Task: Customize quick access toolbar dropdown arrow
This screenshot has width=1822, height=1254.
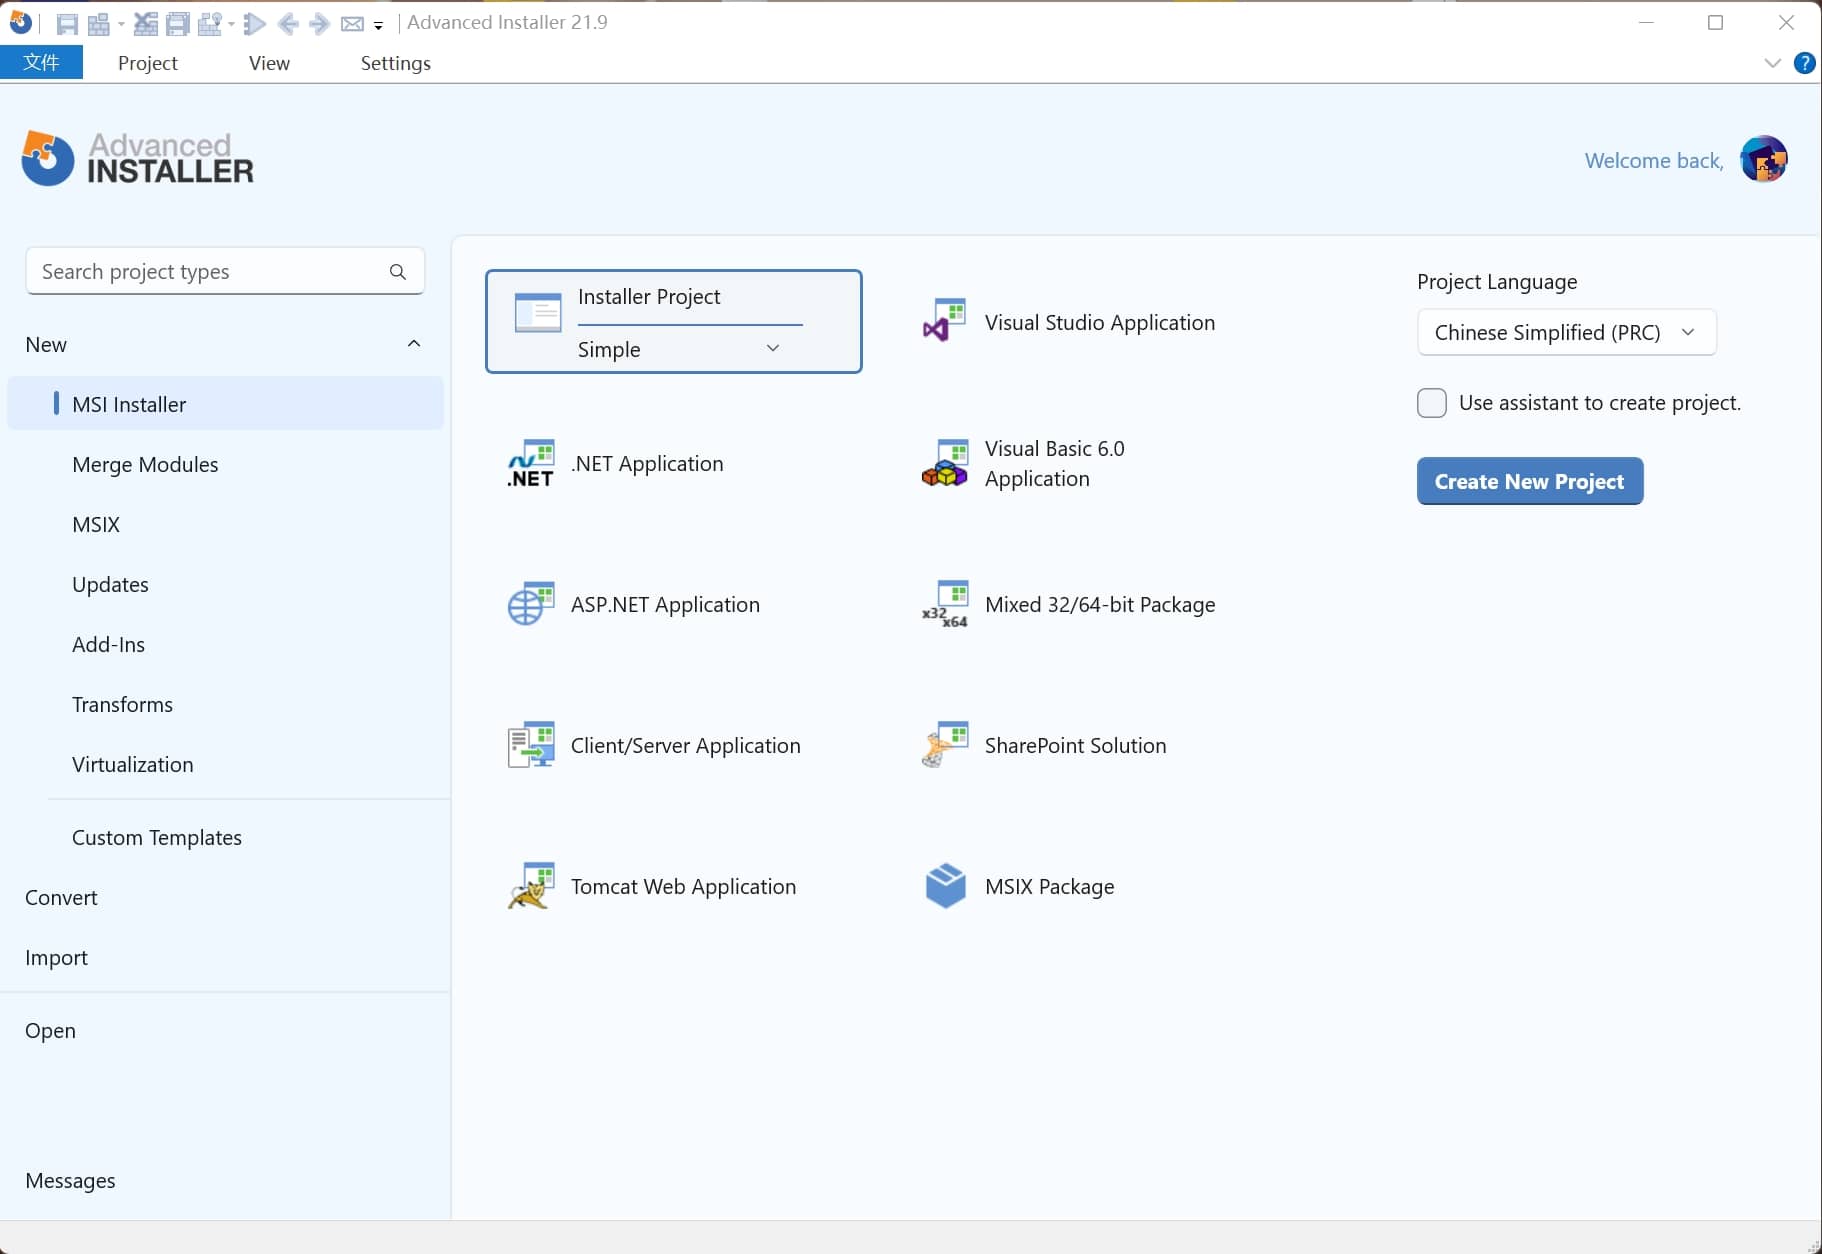Action: (378, 26)
